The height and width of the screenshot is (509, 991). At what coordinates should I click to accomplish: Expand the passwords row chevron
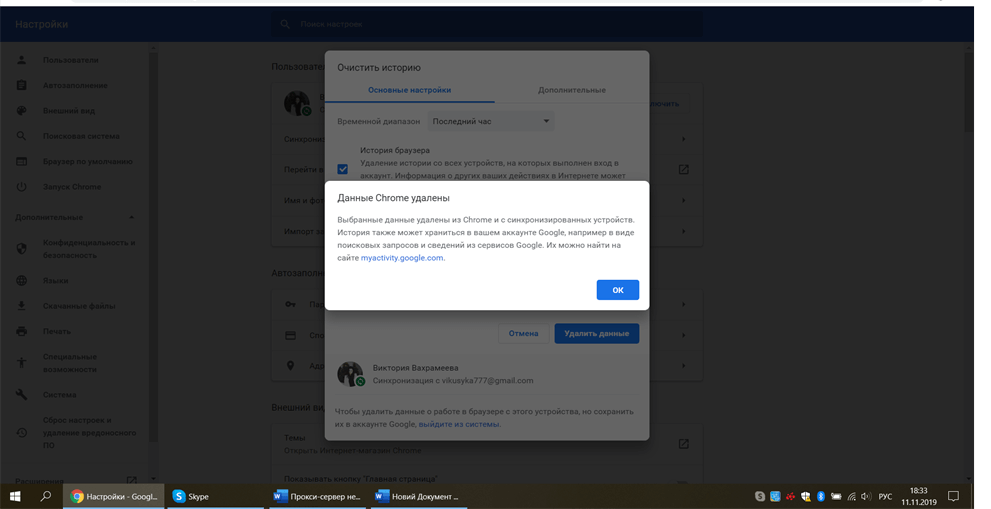point(683,304)
